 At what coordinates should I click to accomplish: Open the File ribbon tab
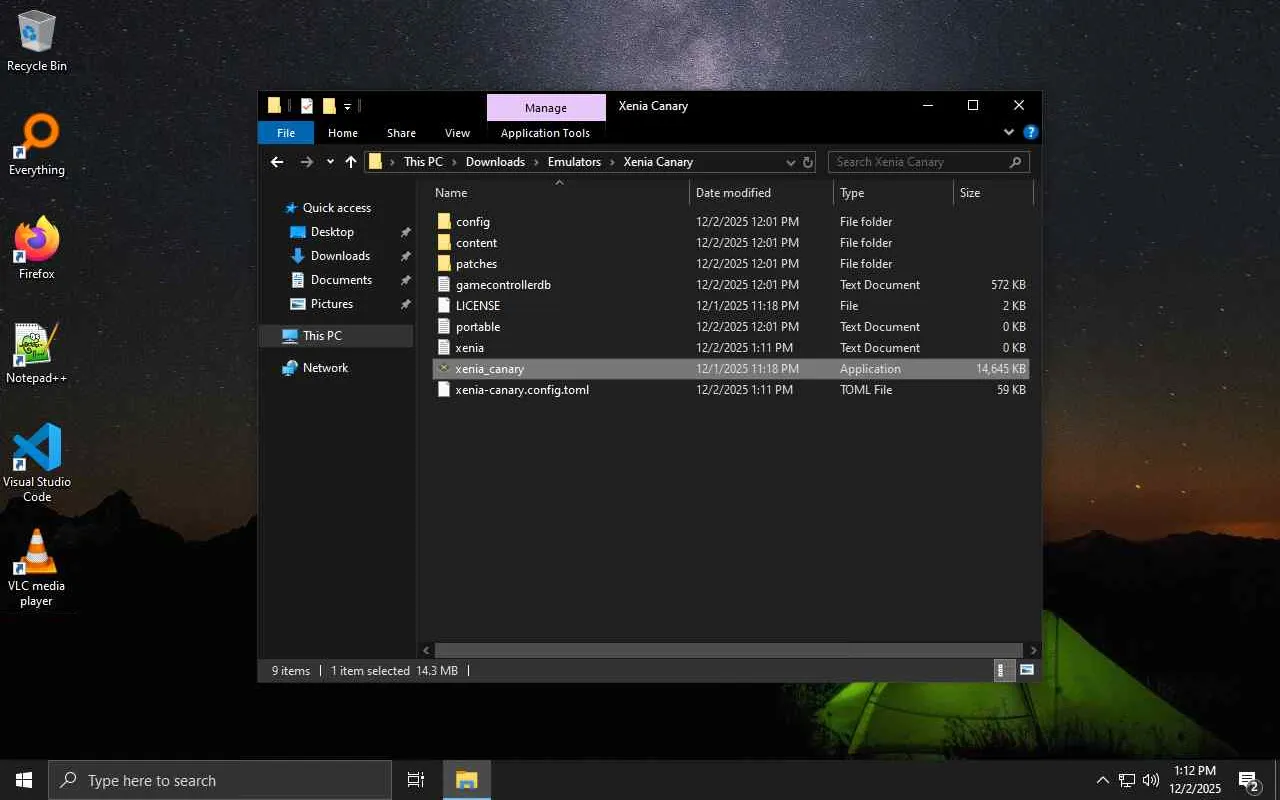click(286, 133)
